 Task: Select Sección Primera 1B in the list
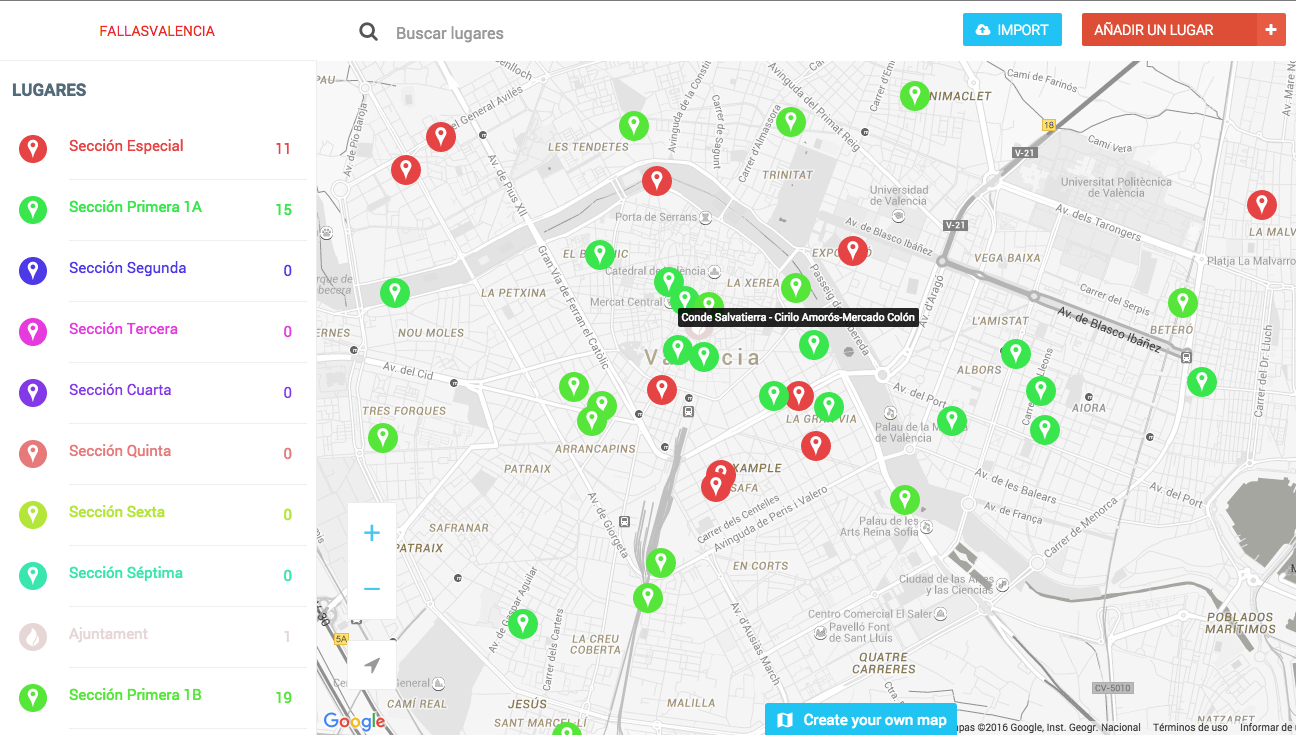click(135, 695)
